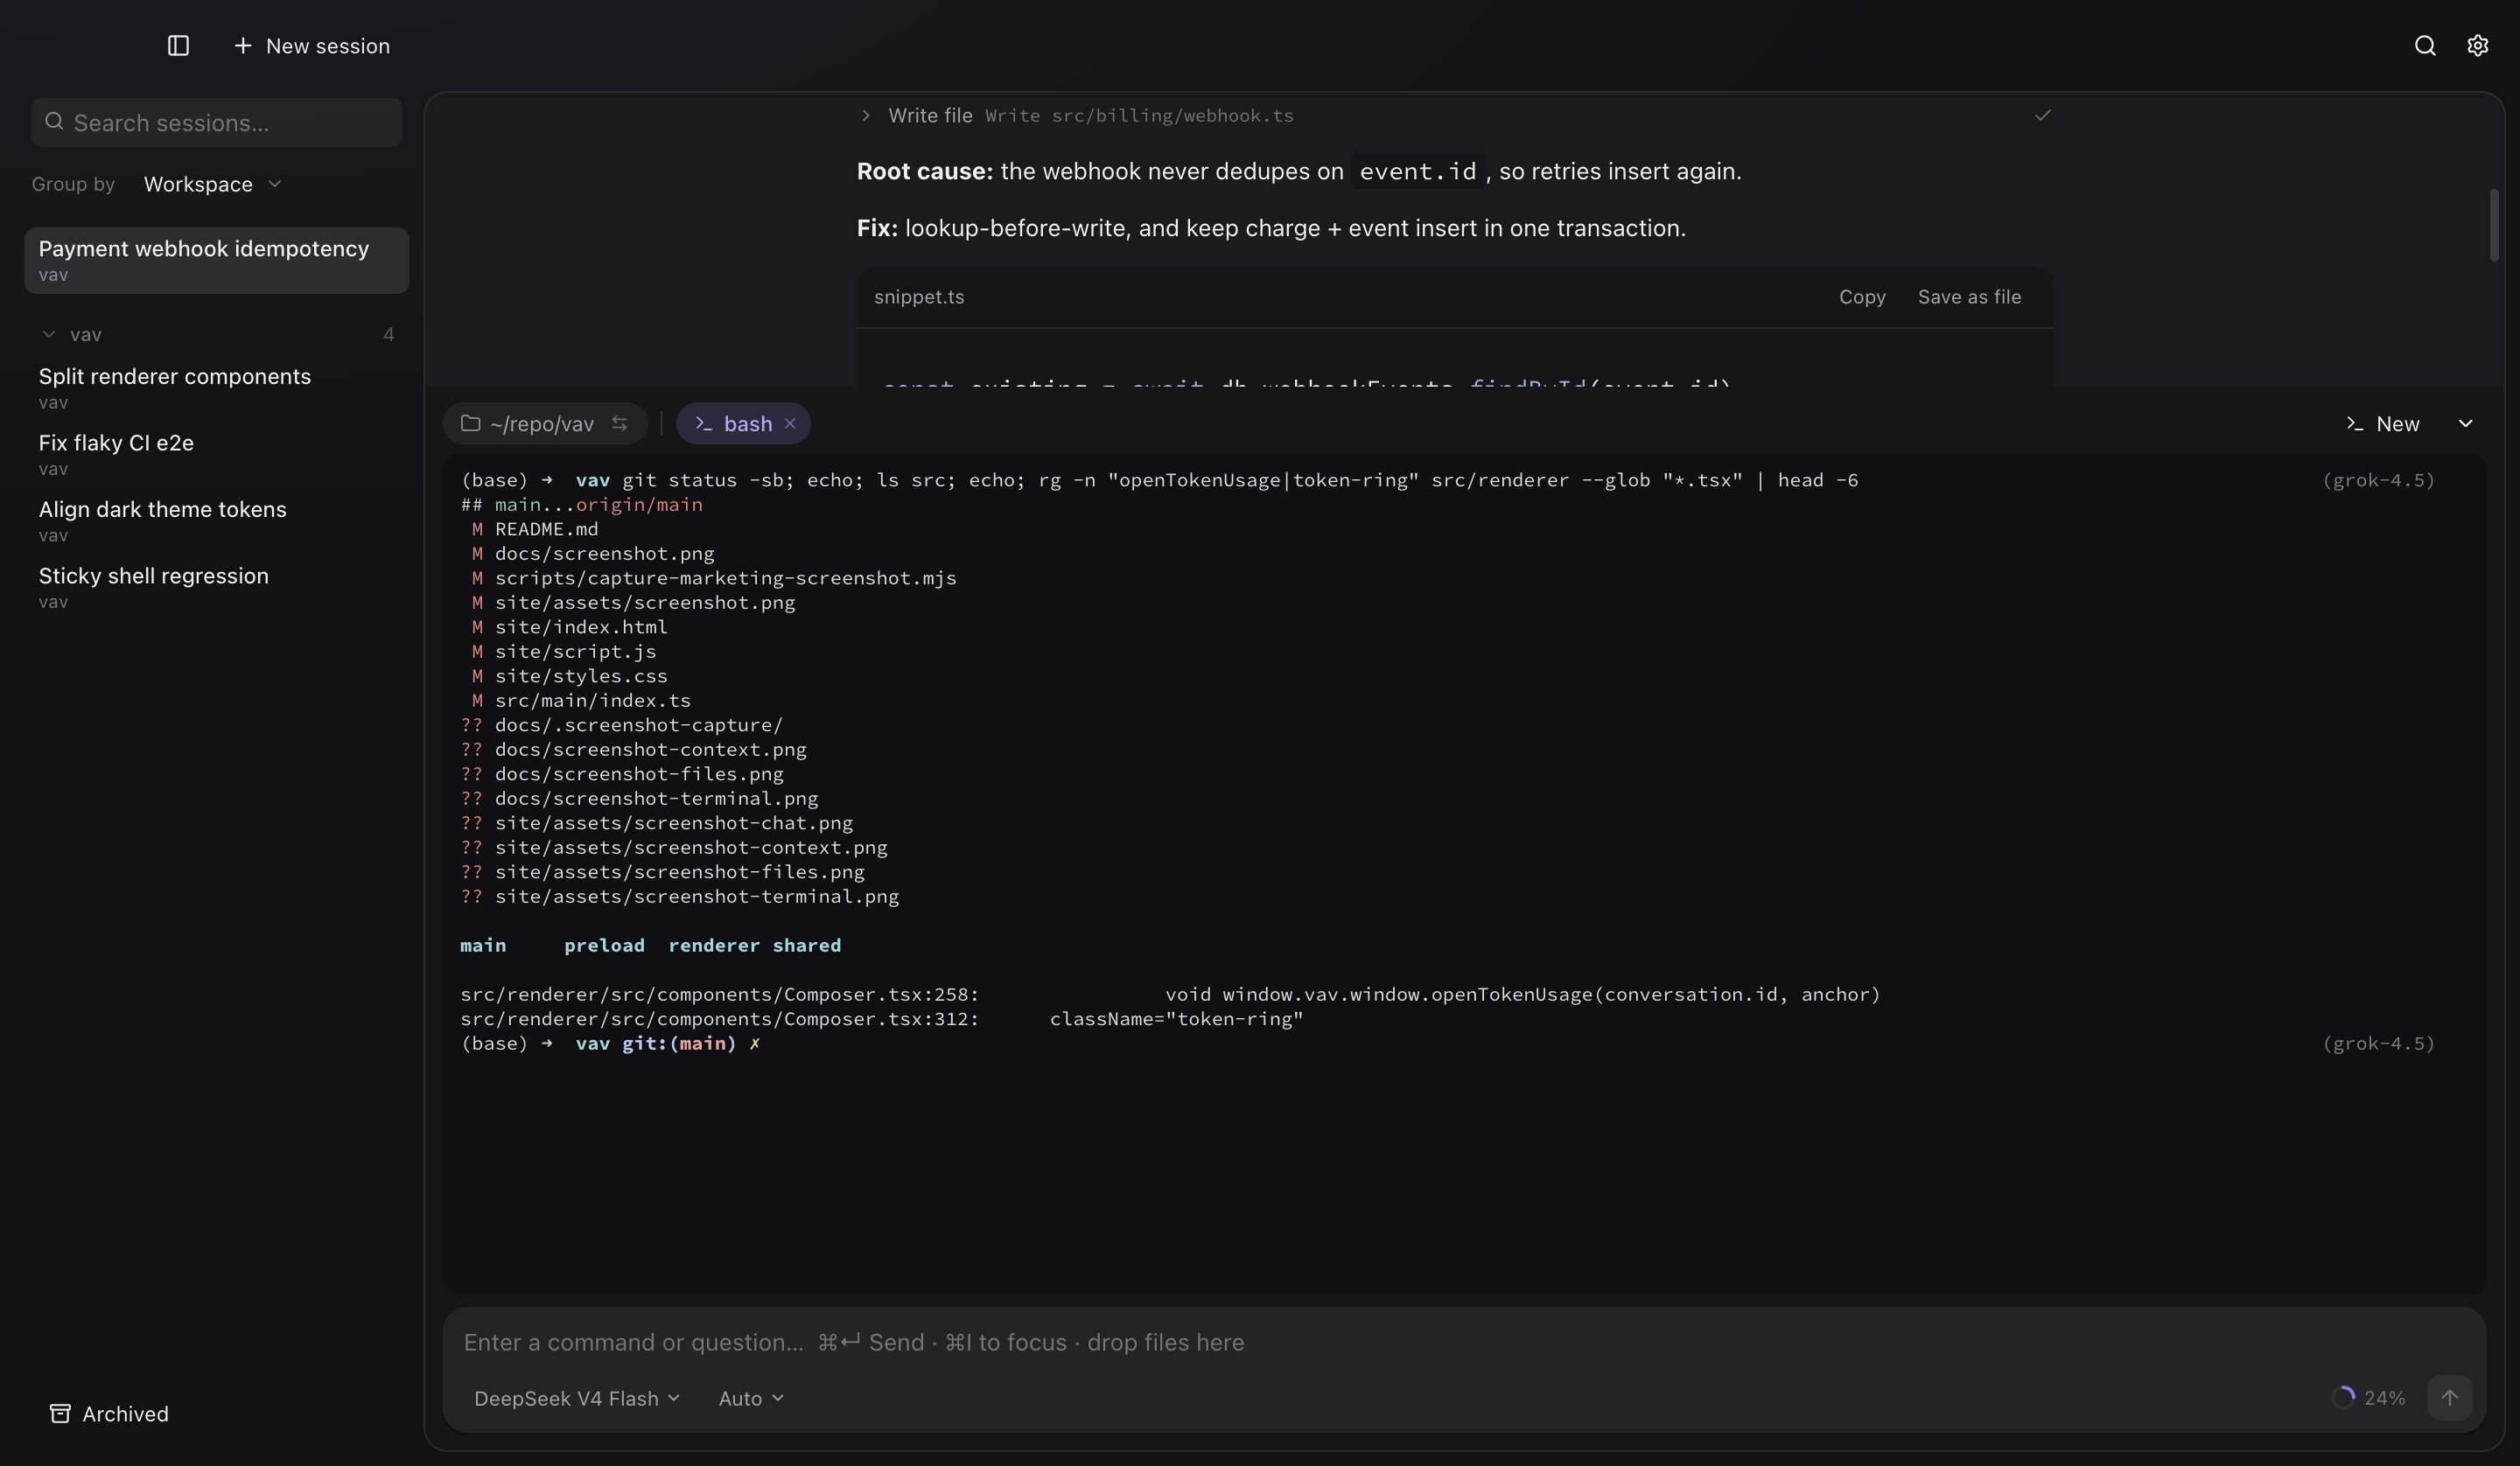
Task: Open the search icon in top right
Action: pyautogui.click(x=2425, y=46)
